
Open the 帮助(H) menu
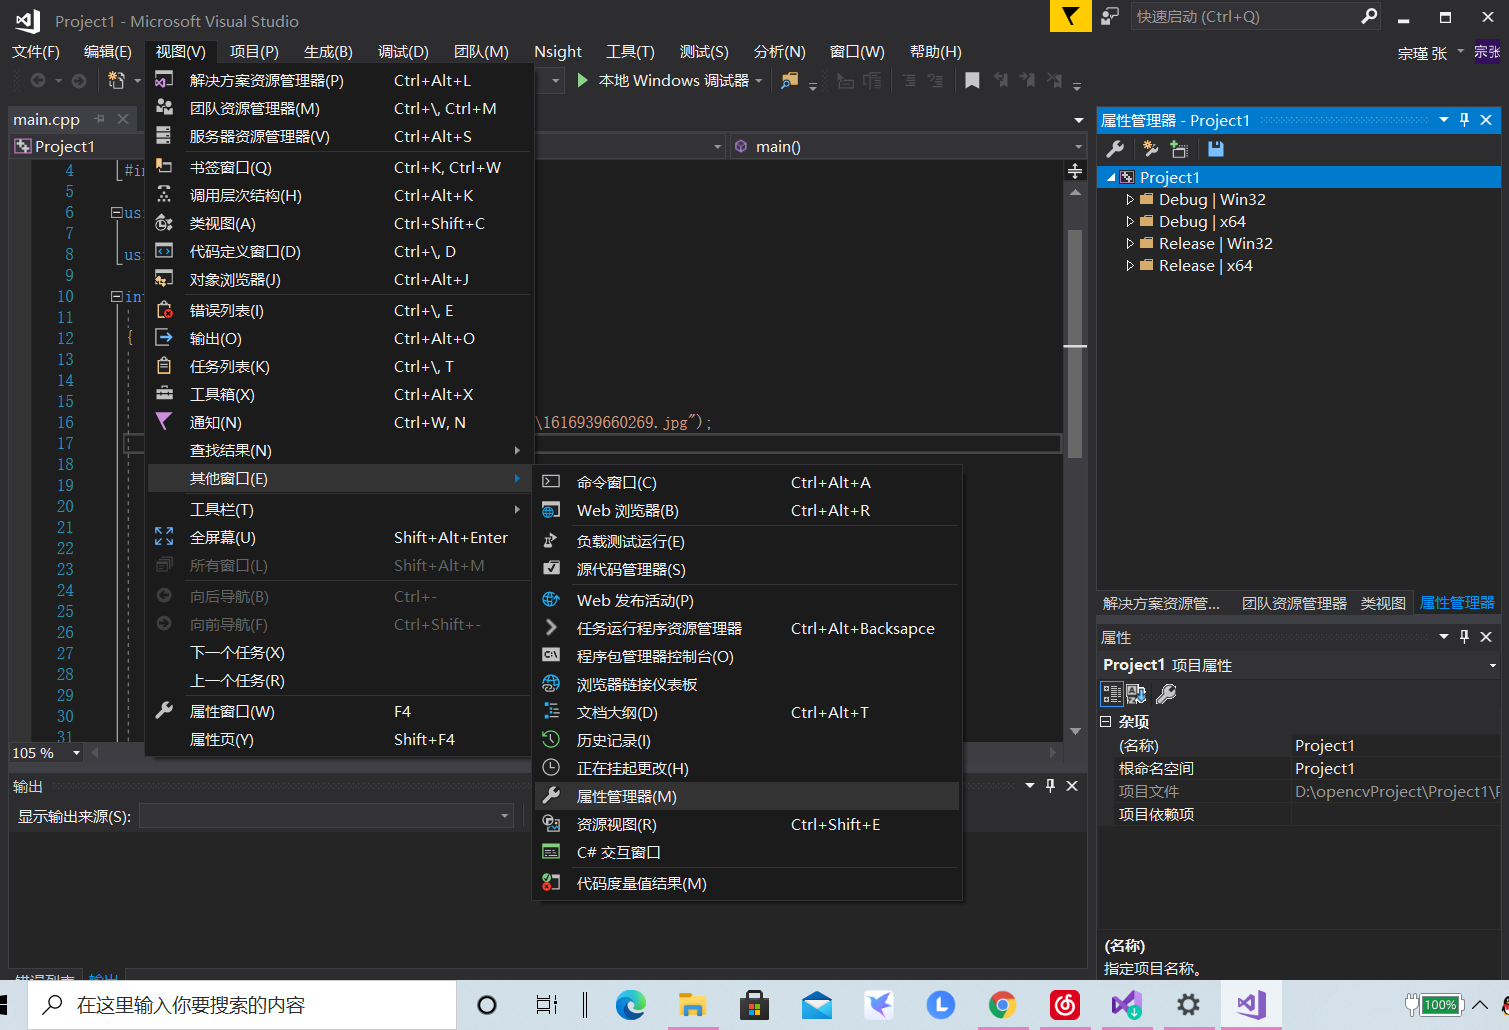point(935,52)
